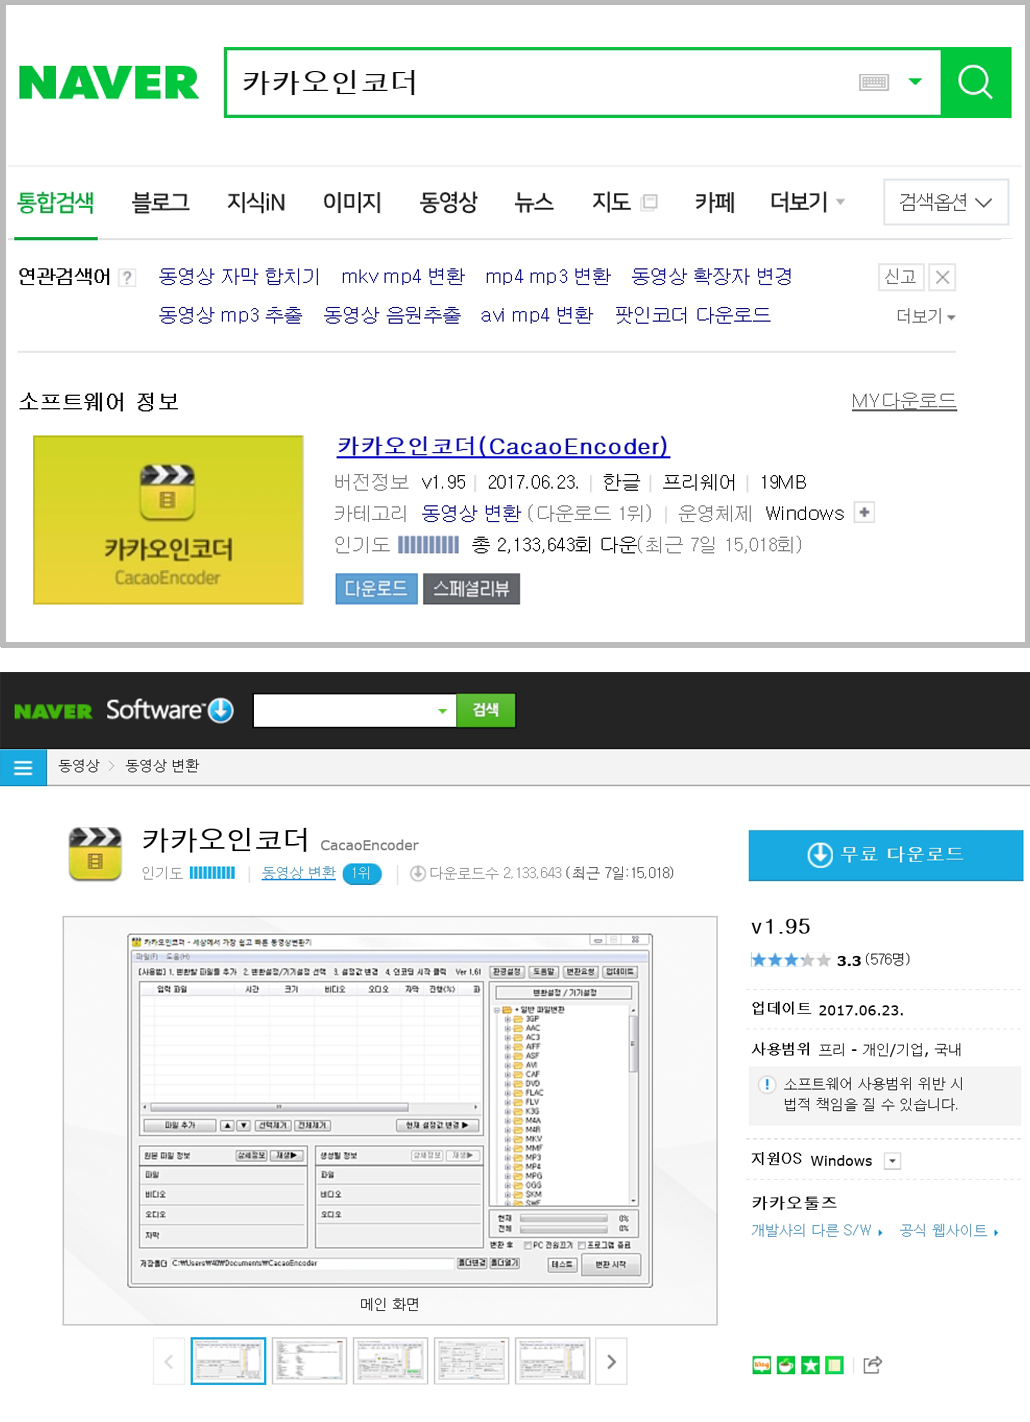The height and width of the screenshot is (1422, 1030).
Task: Open the on-screen keyboard icon in search box
Action: pyautogui.click(x=874, y=82)
